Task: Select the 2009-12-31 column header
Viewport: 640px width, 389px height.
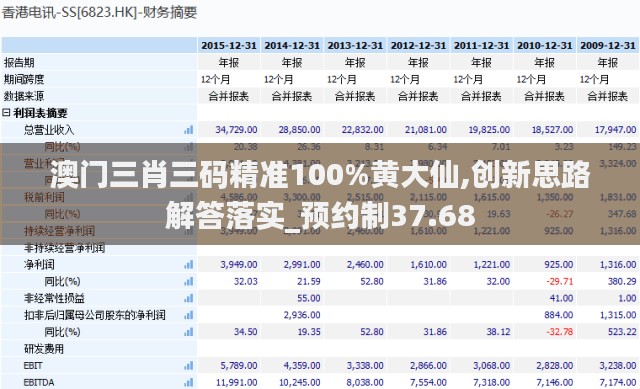Action: tap(608, 45)
